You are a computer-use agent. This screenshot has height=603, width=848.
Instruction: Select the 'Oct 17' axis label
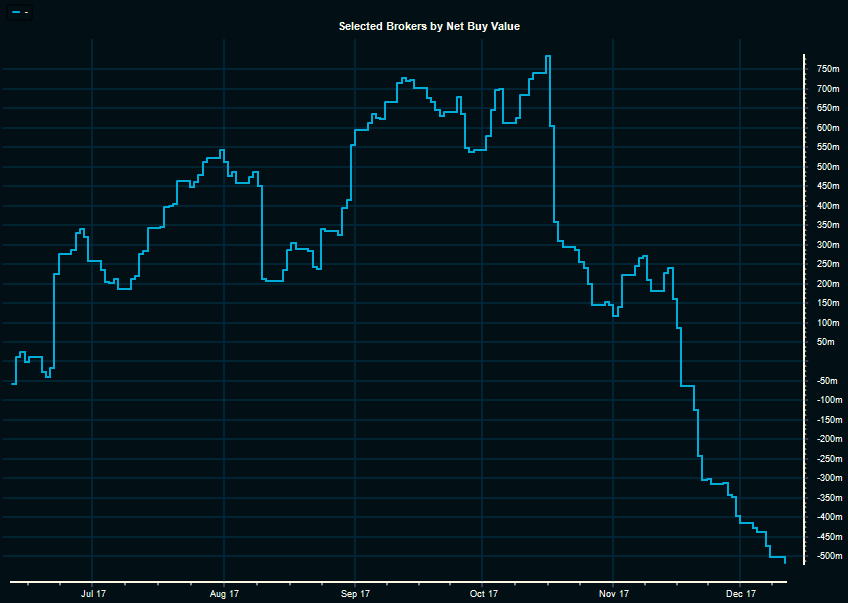point(483,594)
